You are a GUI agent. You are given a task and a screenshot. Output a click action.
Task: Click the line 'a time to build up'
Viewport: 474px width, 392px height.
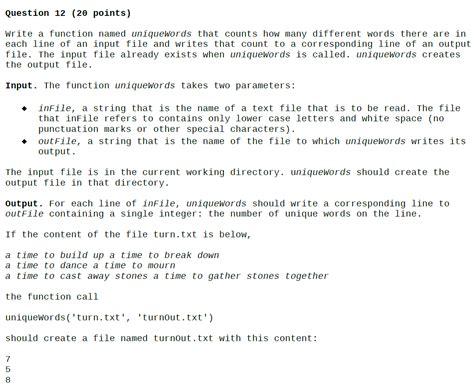point(112,255)
